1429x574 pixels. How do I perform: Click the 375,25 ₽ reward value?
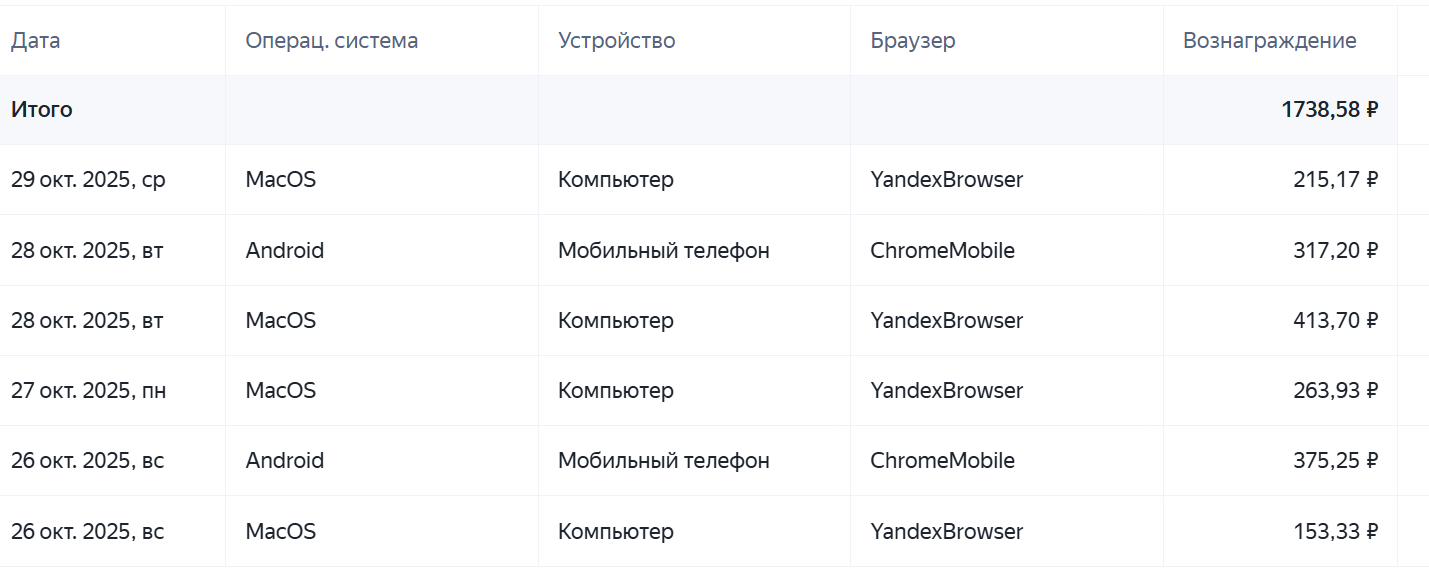click(1335, 461)
